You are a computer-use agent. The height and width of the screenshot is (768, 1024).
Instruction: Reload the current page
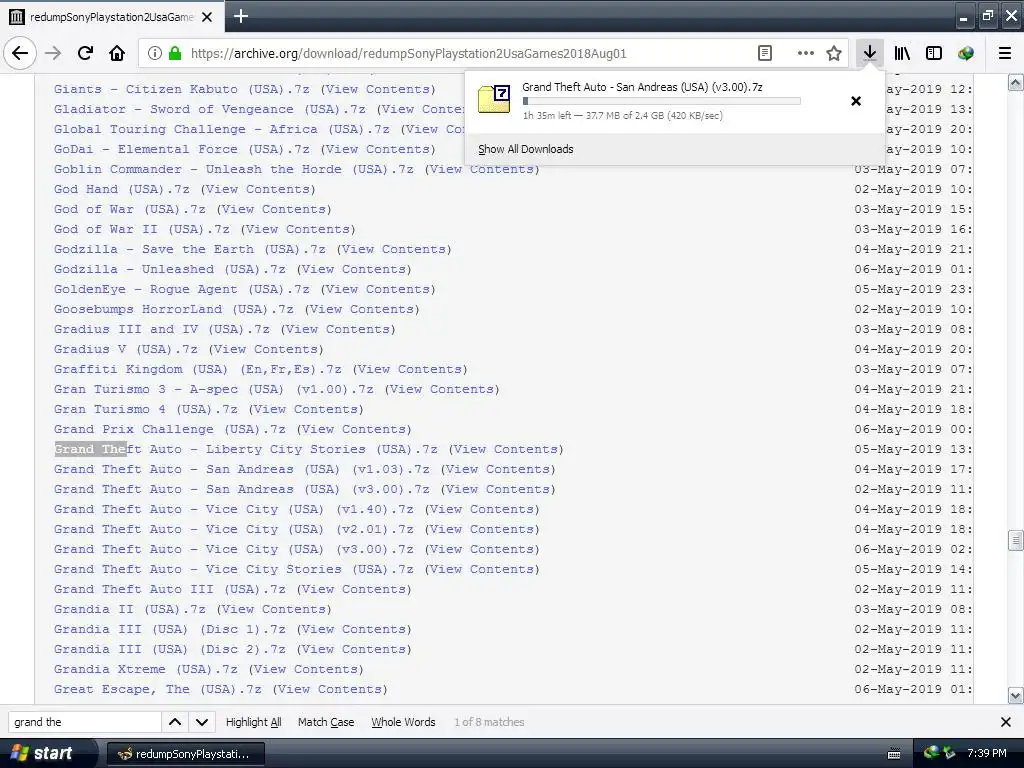click(85, 53)
